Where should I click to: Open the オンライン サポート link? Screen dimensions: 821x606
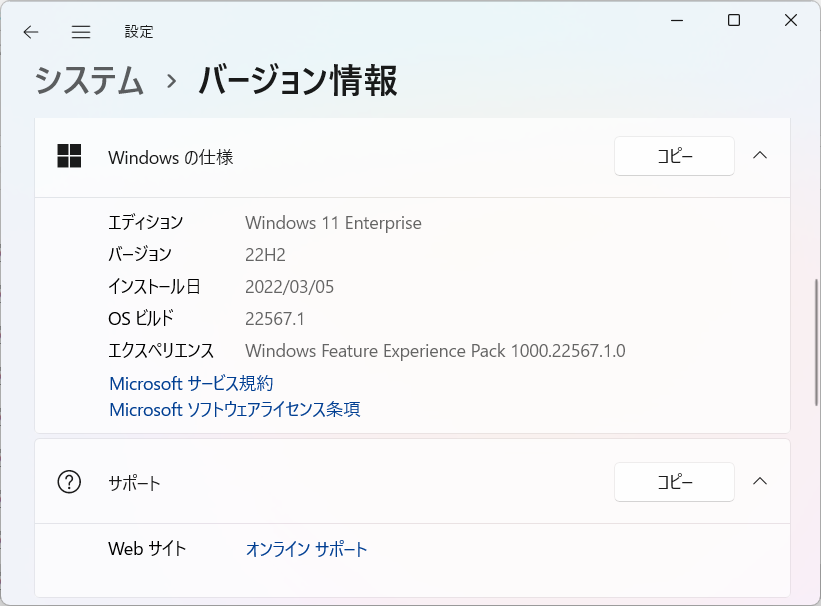tap(306, 549)
